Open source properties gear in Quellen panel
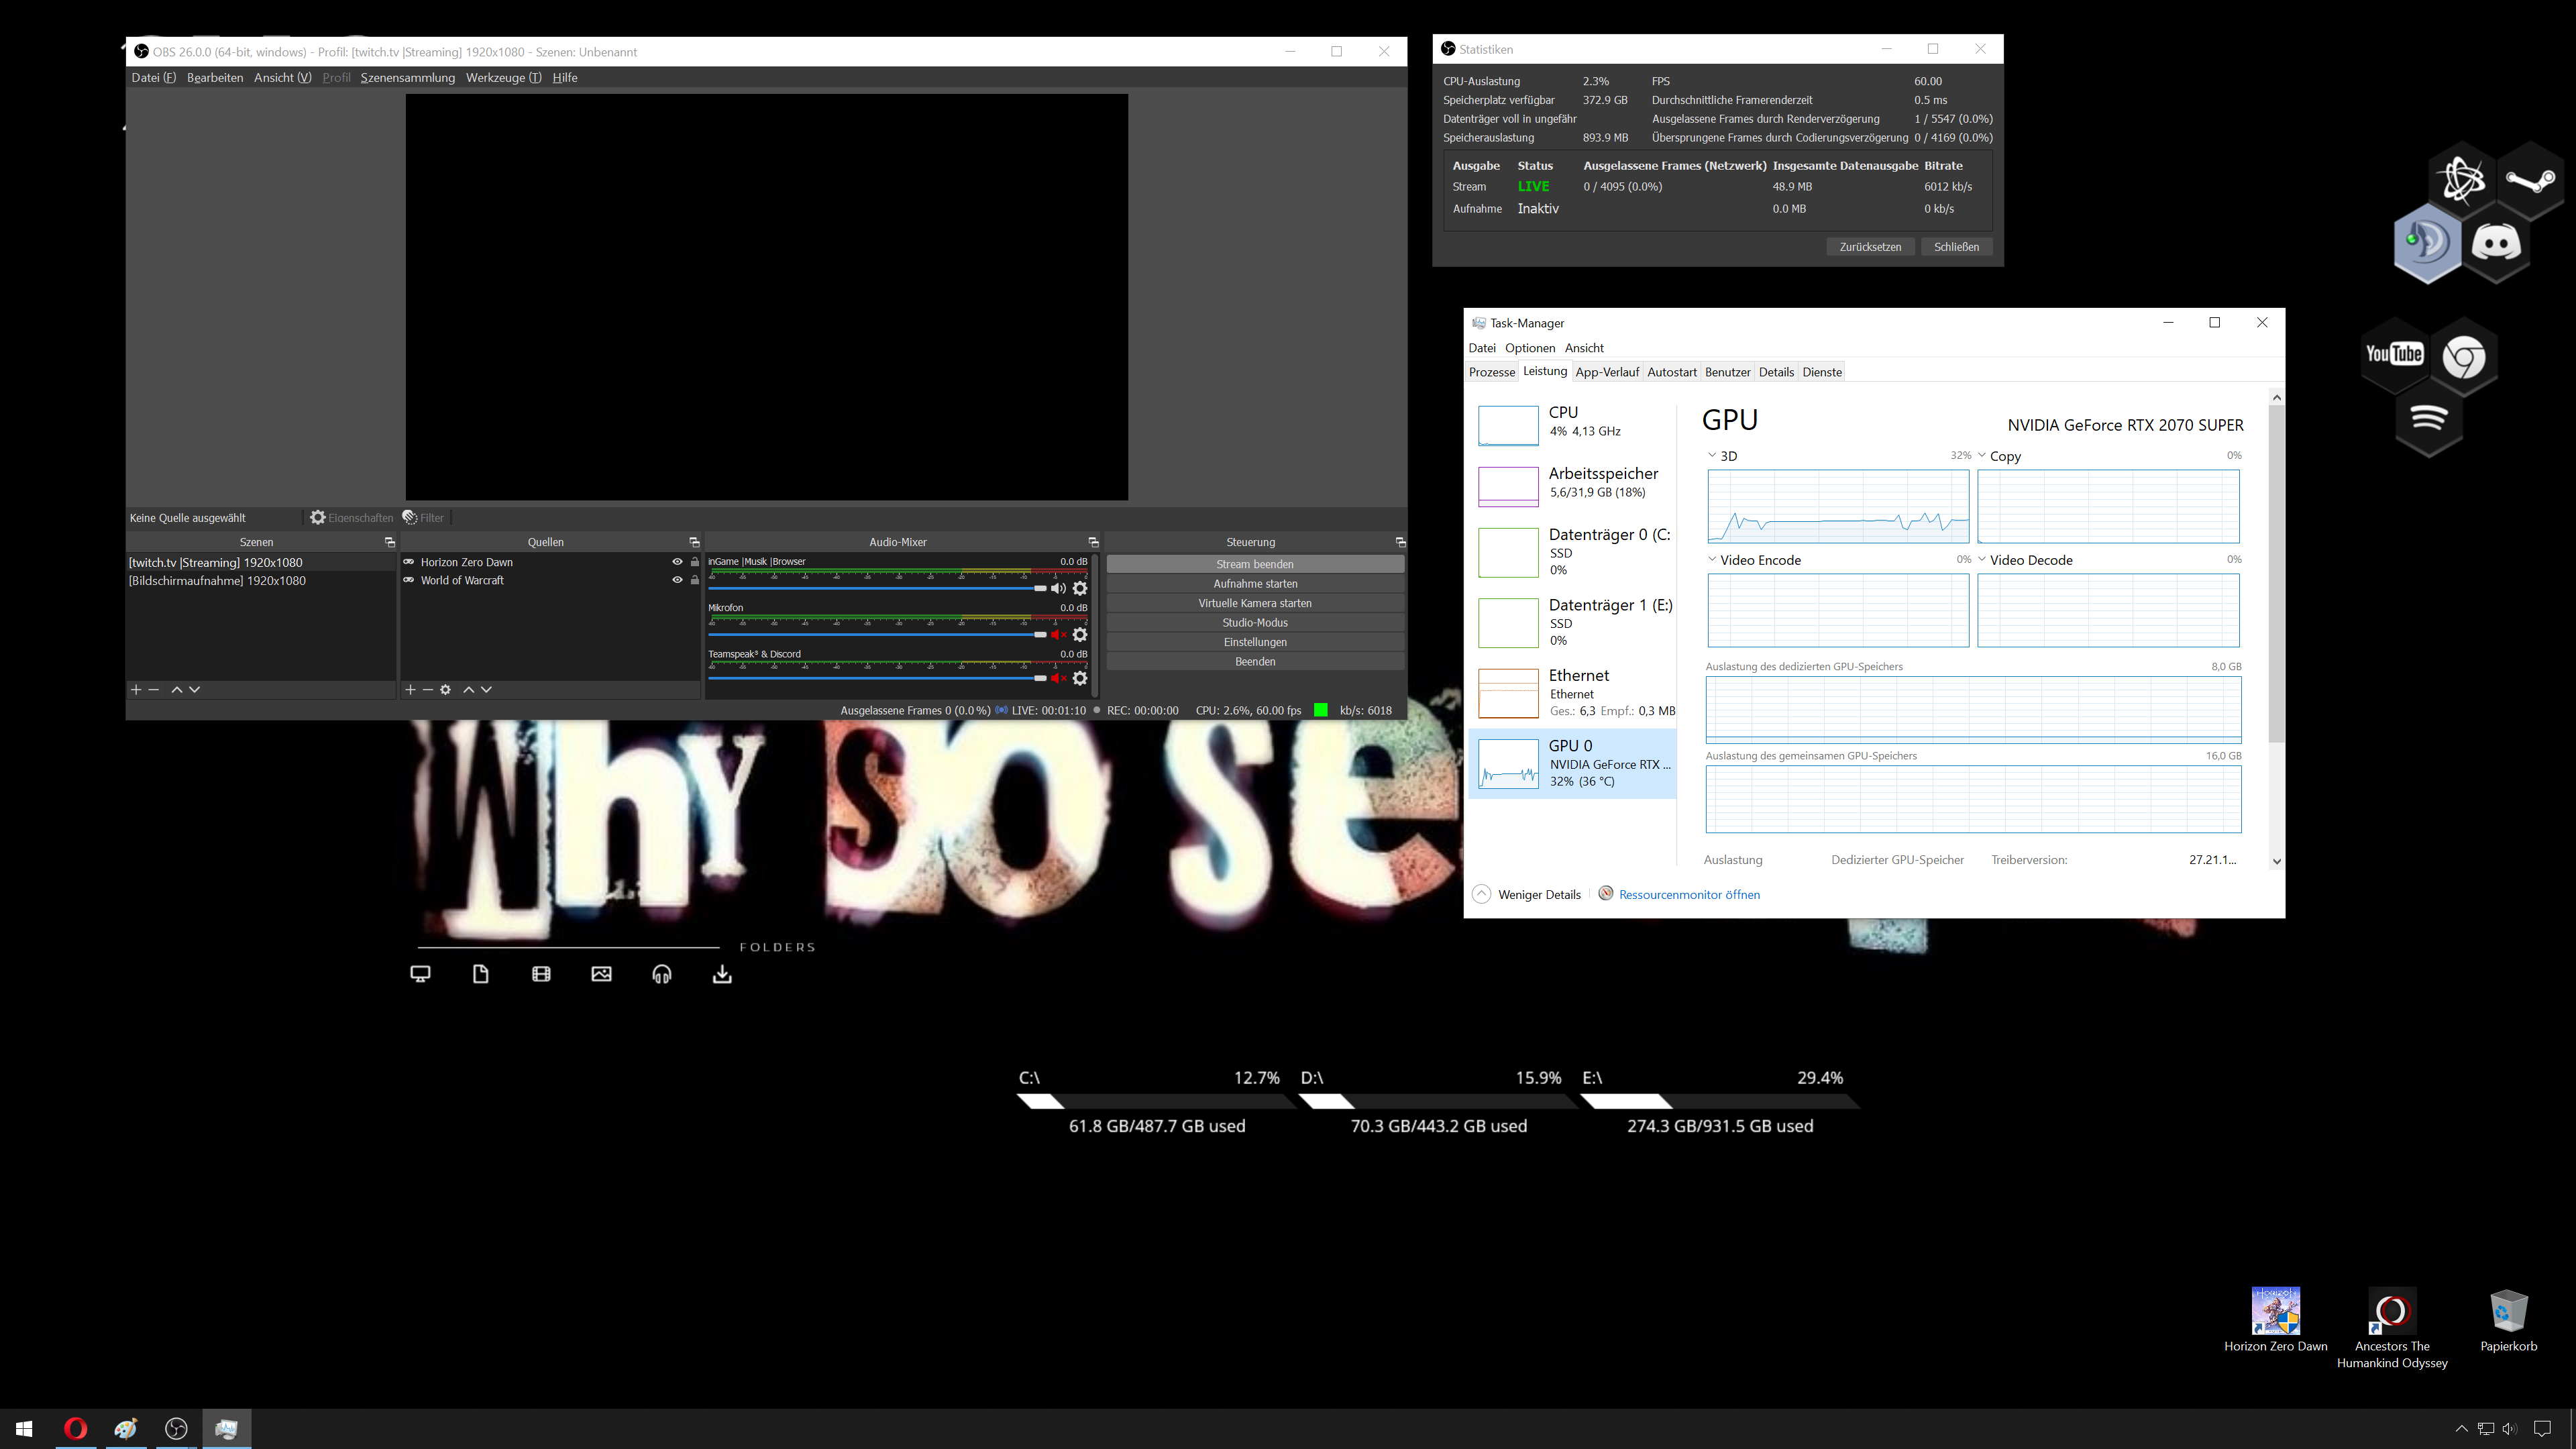2576x1449 pixels. point(446,689)
